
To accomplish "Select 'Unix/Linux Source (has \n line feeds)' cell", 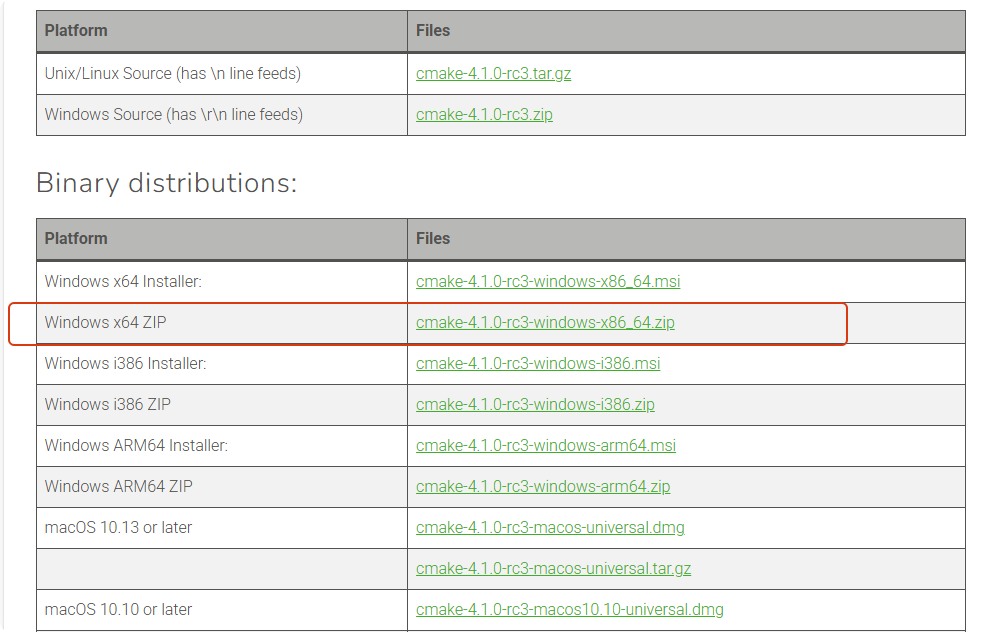I will (x=222, y=74).
